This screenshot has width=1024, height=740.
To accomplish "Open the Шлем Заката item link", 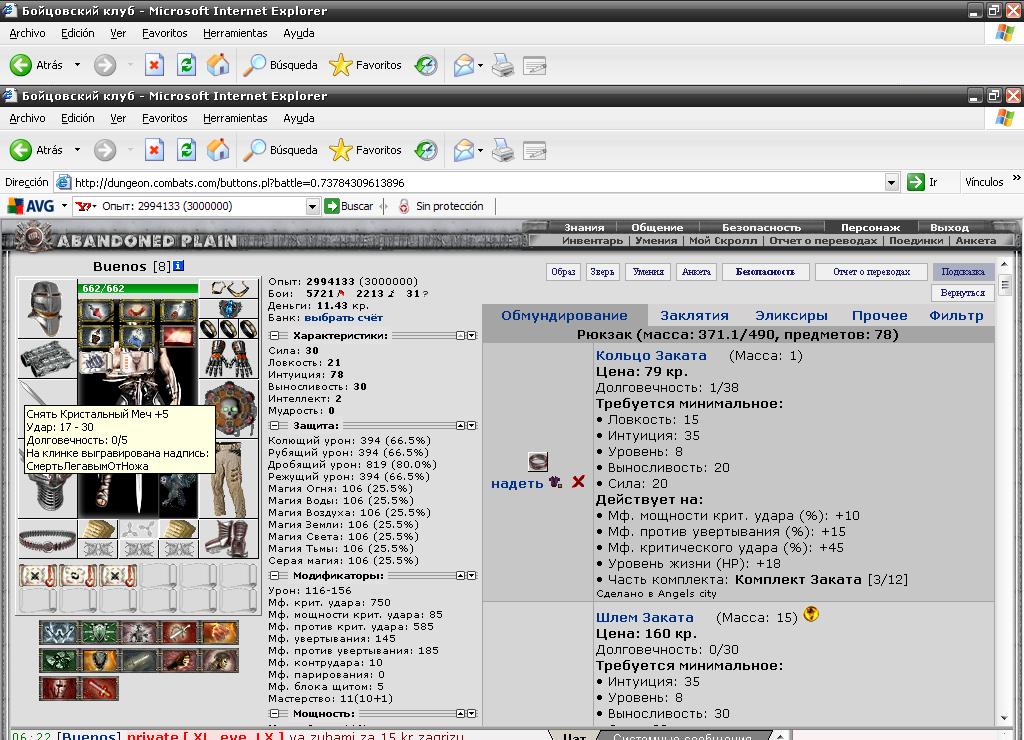I will (645, 617).
